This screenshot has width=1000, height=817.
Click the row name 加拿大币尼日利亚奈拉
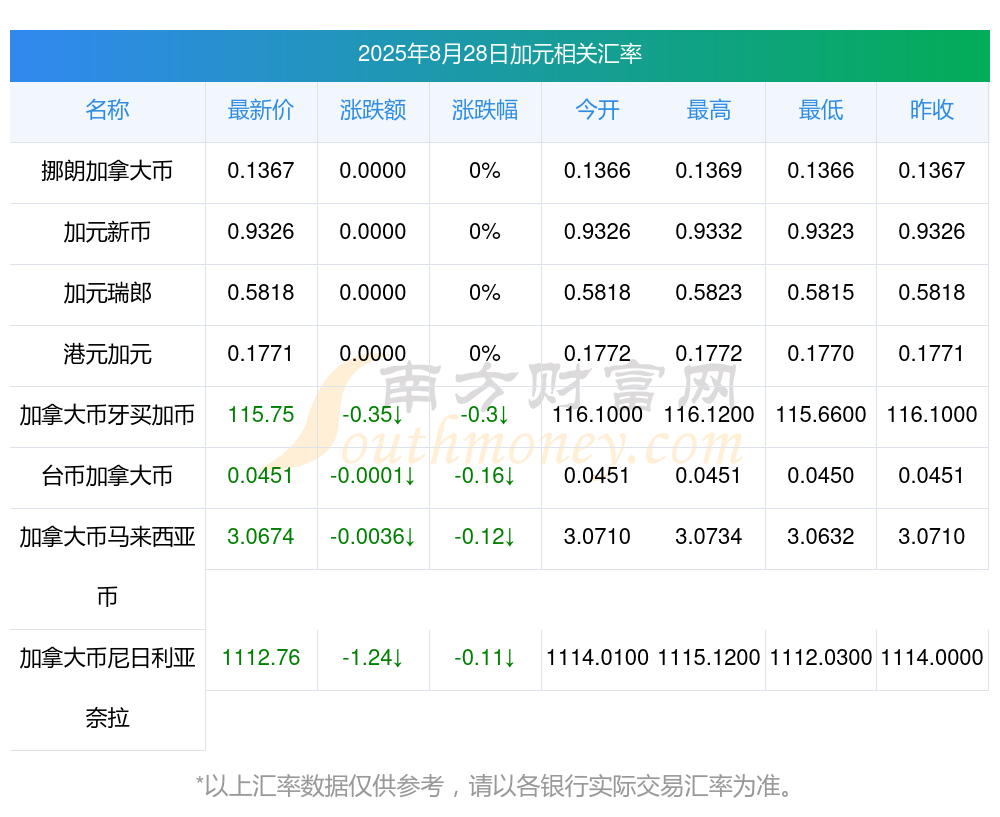[x=107, y=688]
